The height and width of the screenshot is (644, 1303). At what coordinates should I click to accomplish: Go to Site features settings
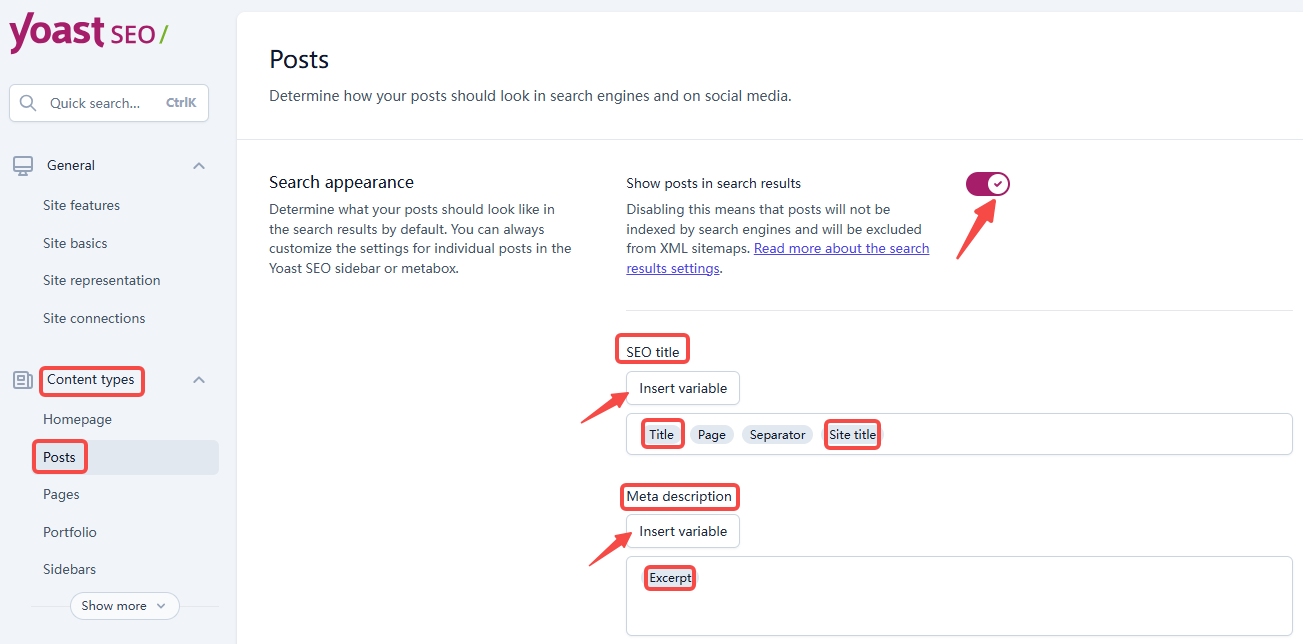point(80,205)
